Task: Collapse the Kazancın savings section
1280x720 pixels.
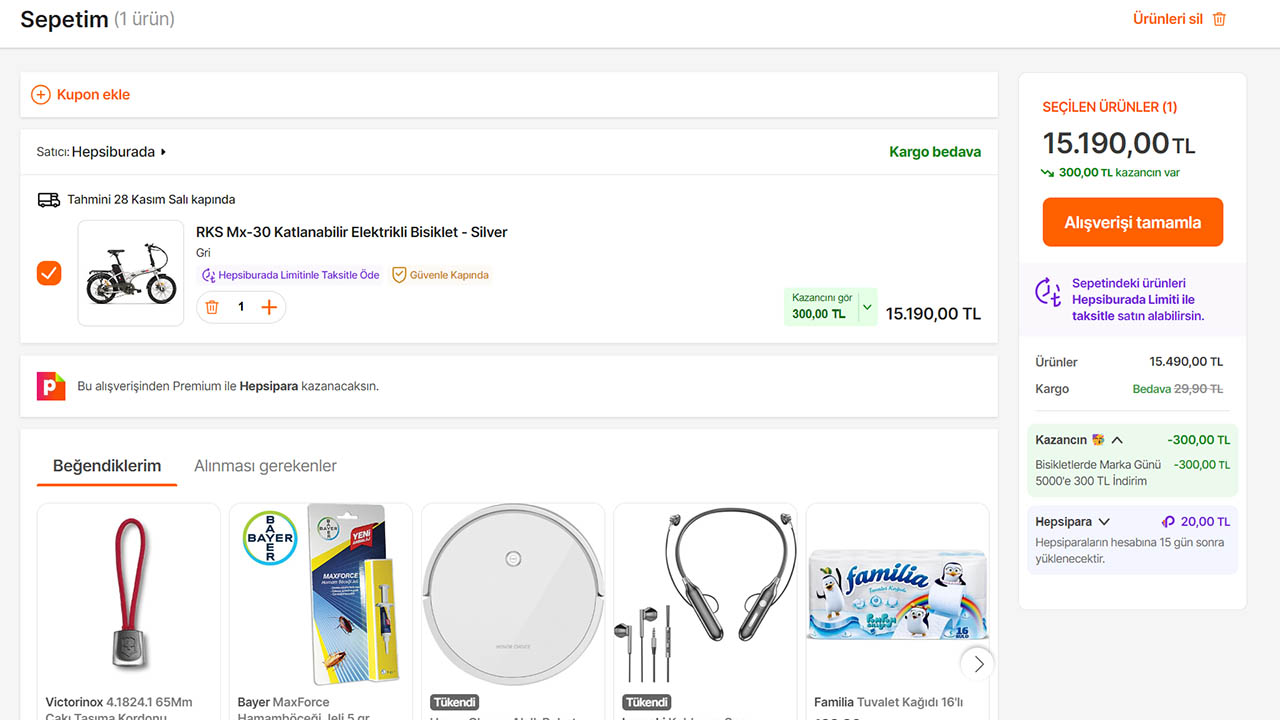Action: (1117, 440)
